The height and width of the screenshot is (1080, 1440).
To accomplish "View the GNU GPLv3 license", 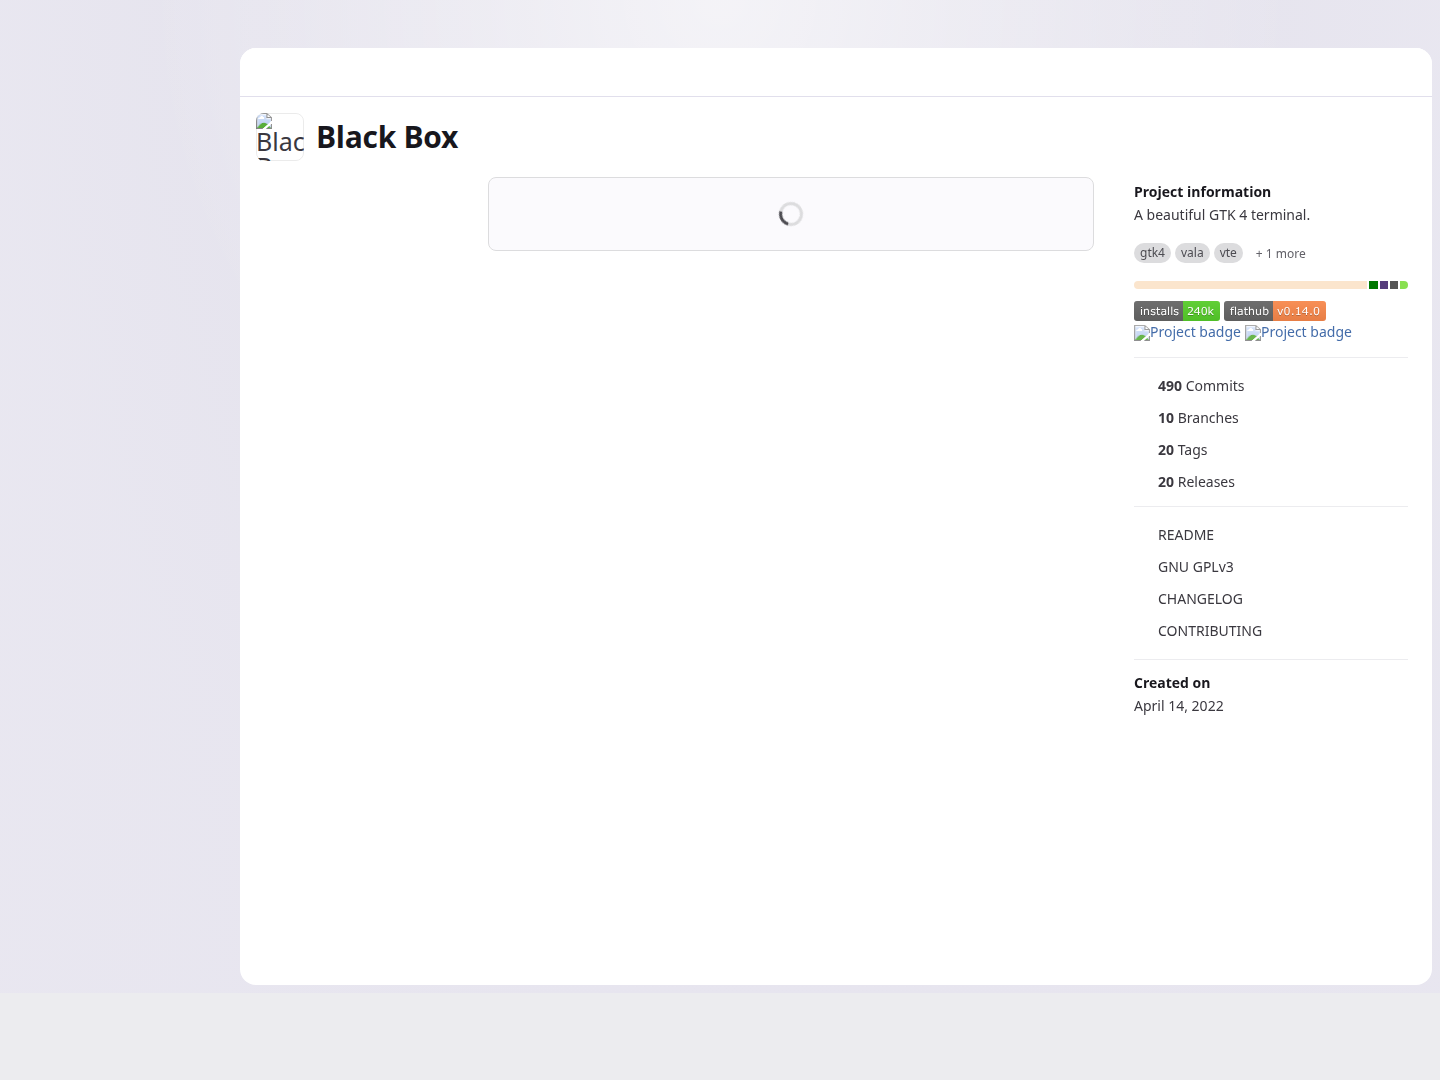I will pyautogui.click(x=1196, y=567).
